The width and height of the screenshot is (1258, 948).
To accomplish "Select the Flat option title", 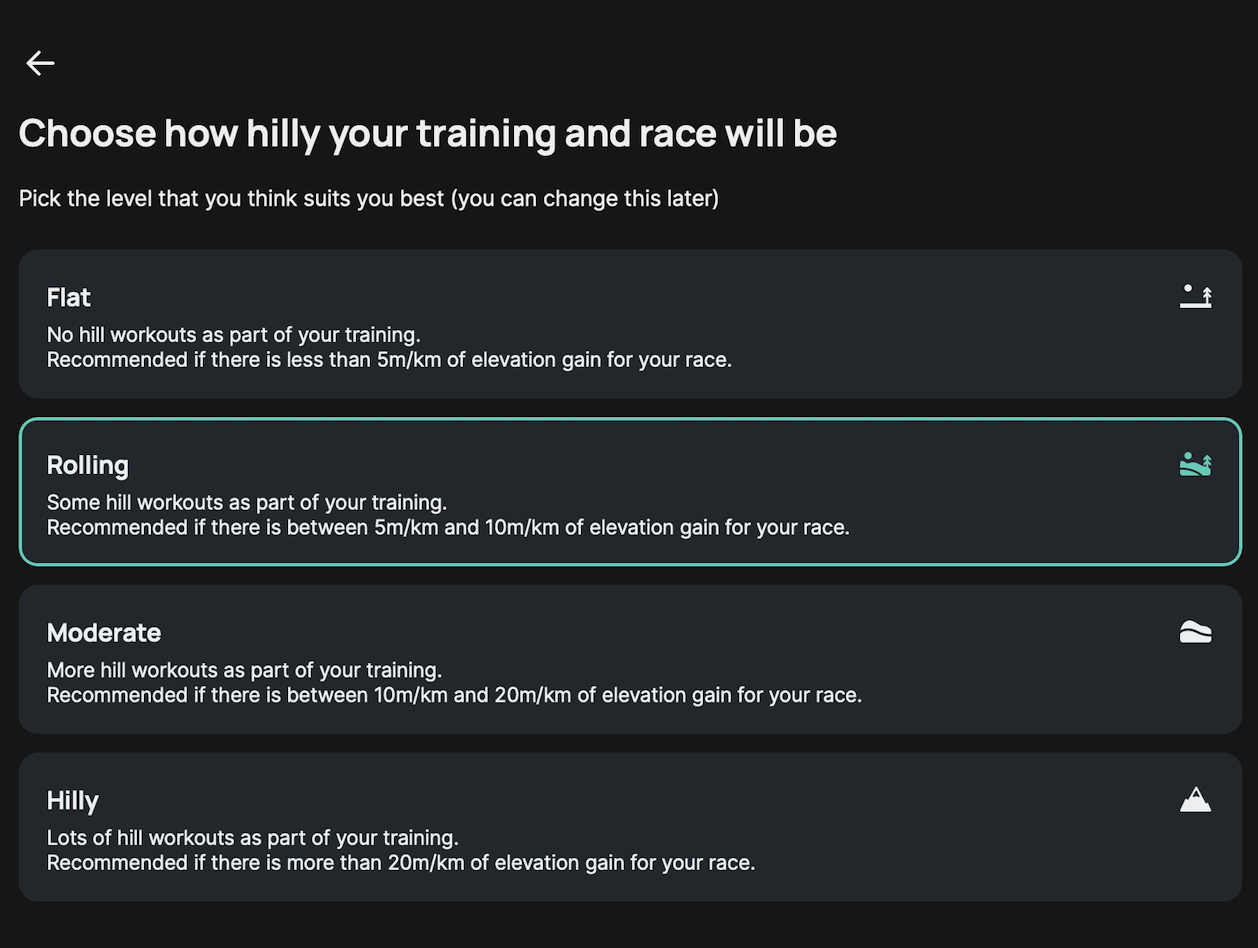I will (x=69, y=298).
